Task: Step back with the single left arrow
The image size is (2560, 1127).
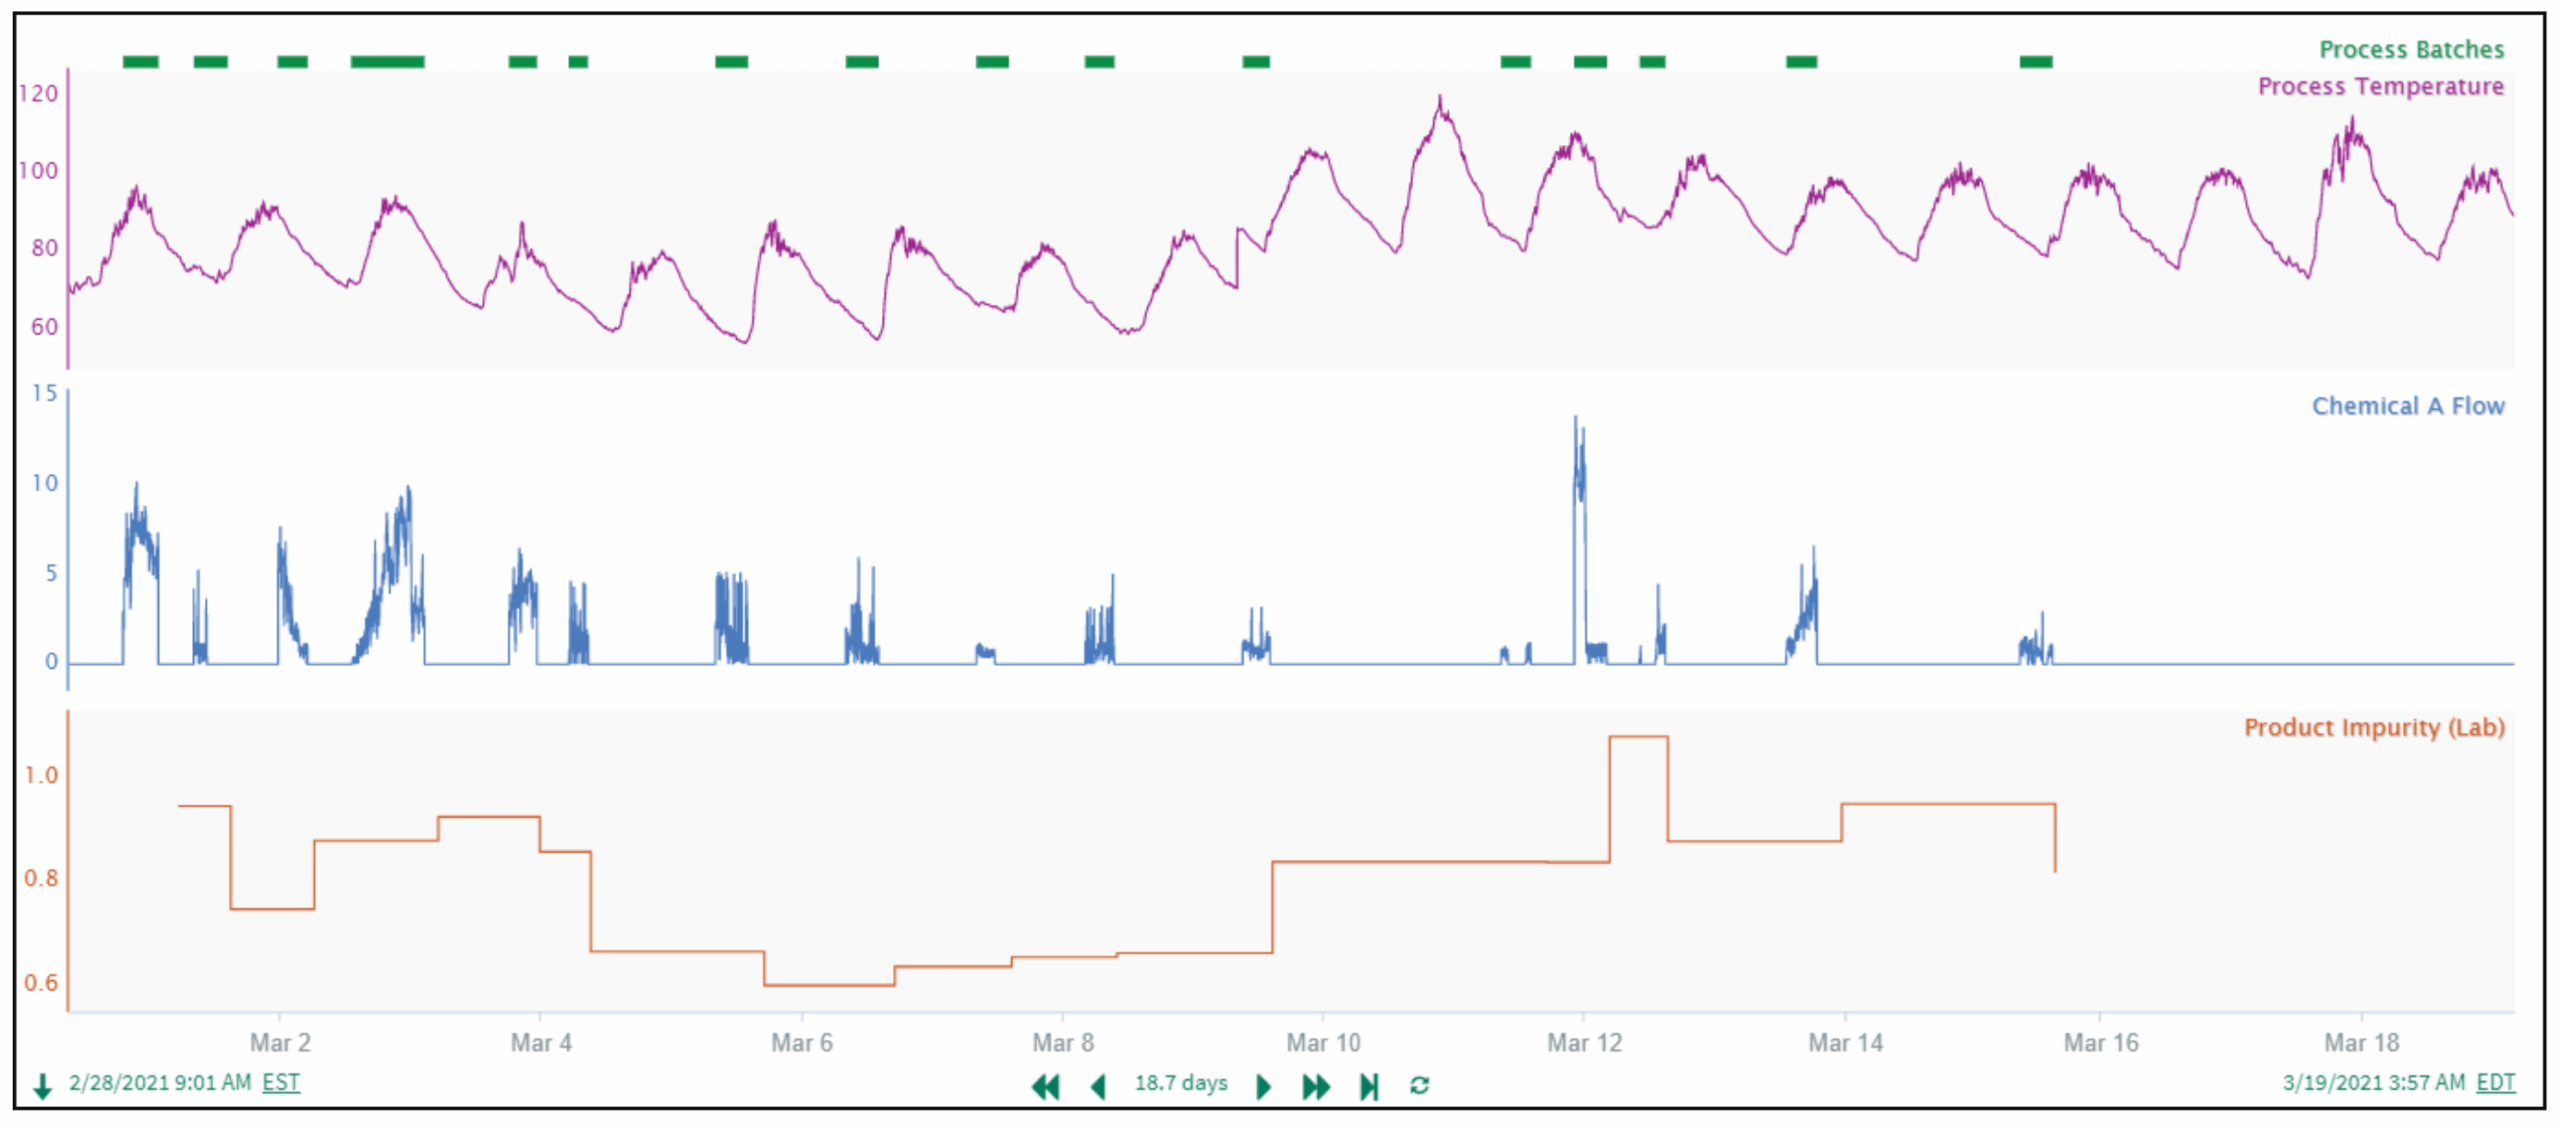Action: click(1098, 1086)
